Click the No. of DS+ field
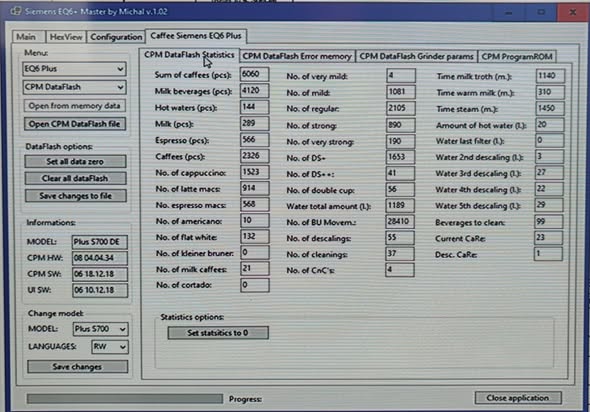 [400, 157]
